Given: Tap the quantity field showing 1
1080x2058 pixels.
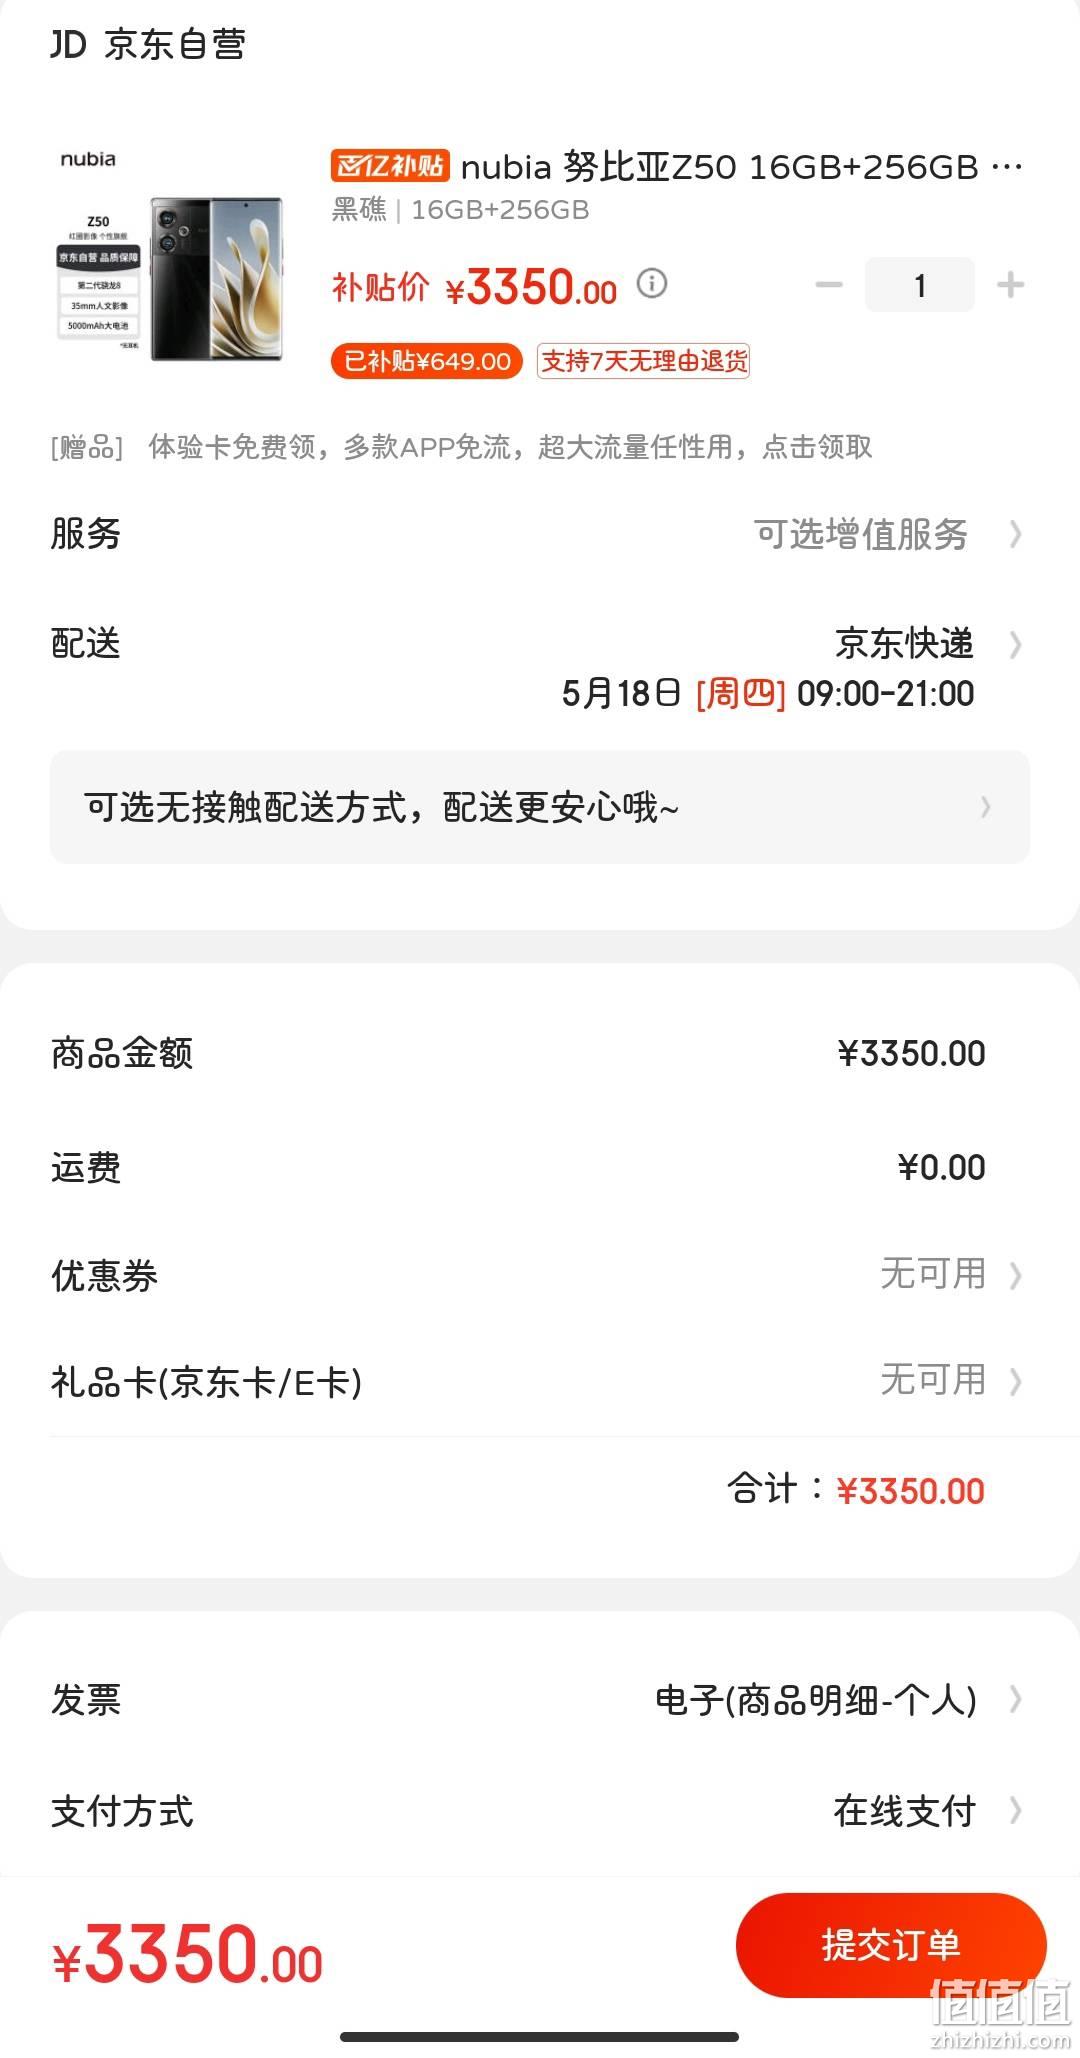Looking at the screenshot, I should pos(919,285).
